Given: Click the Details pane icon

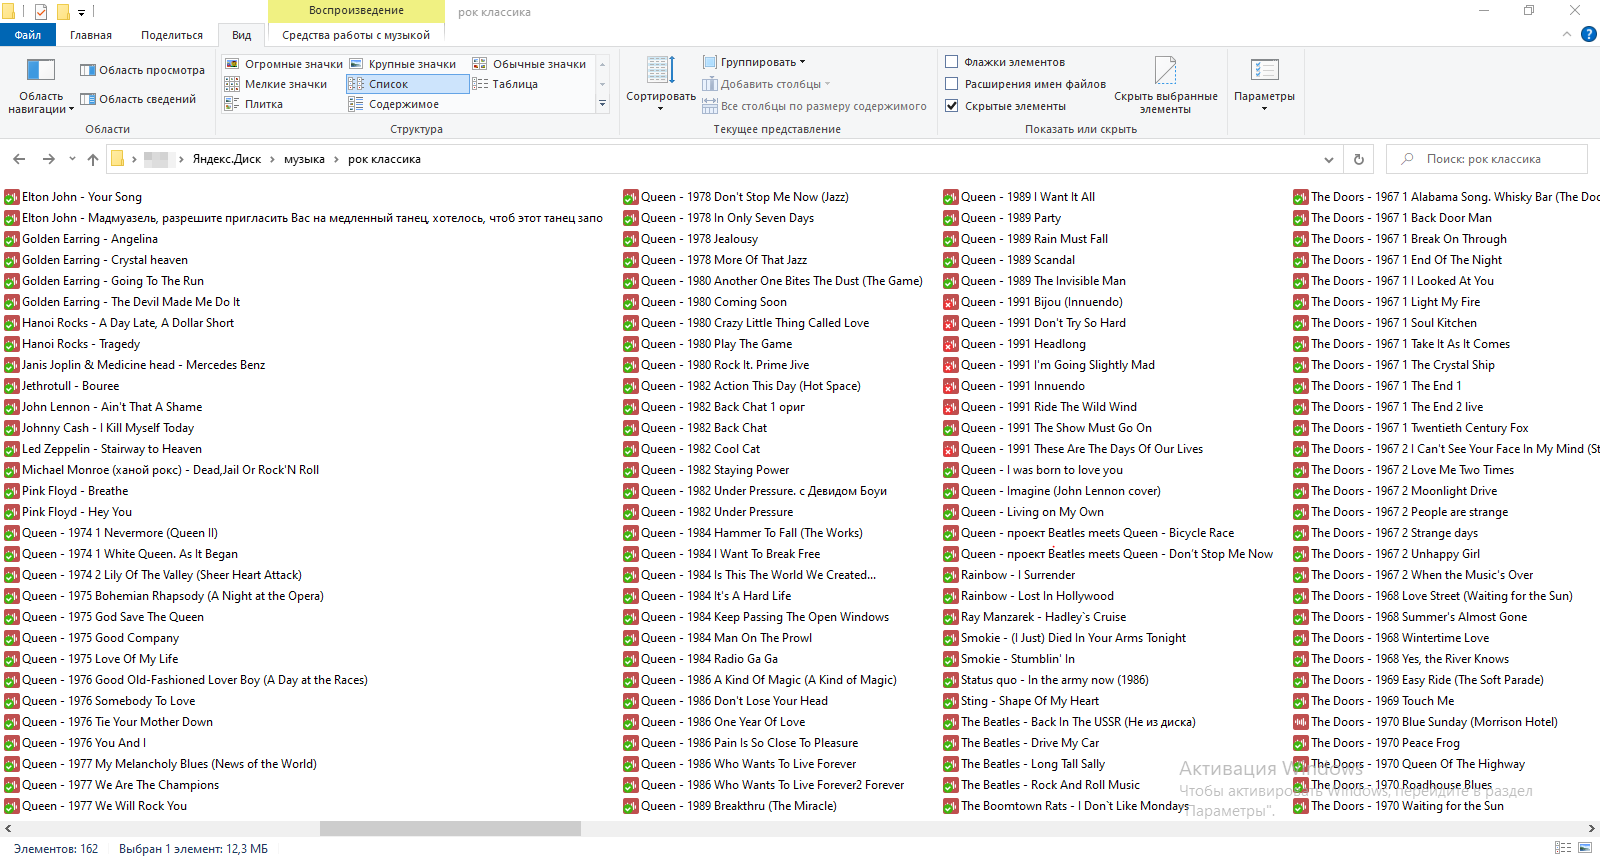Looking at the screenshot, I should 88,99.
